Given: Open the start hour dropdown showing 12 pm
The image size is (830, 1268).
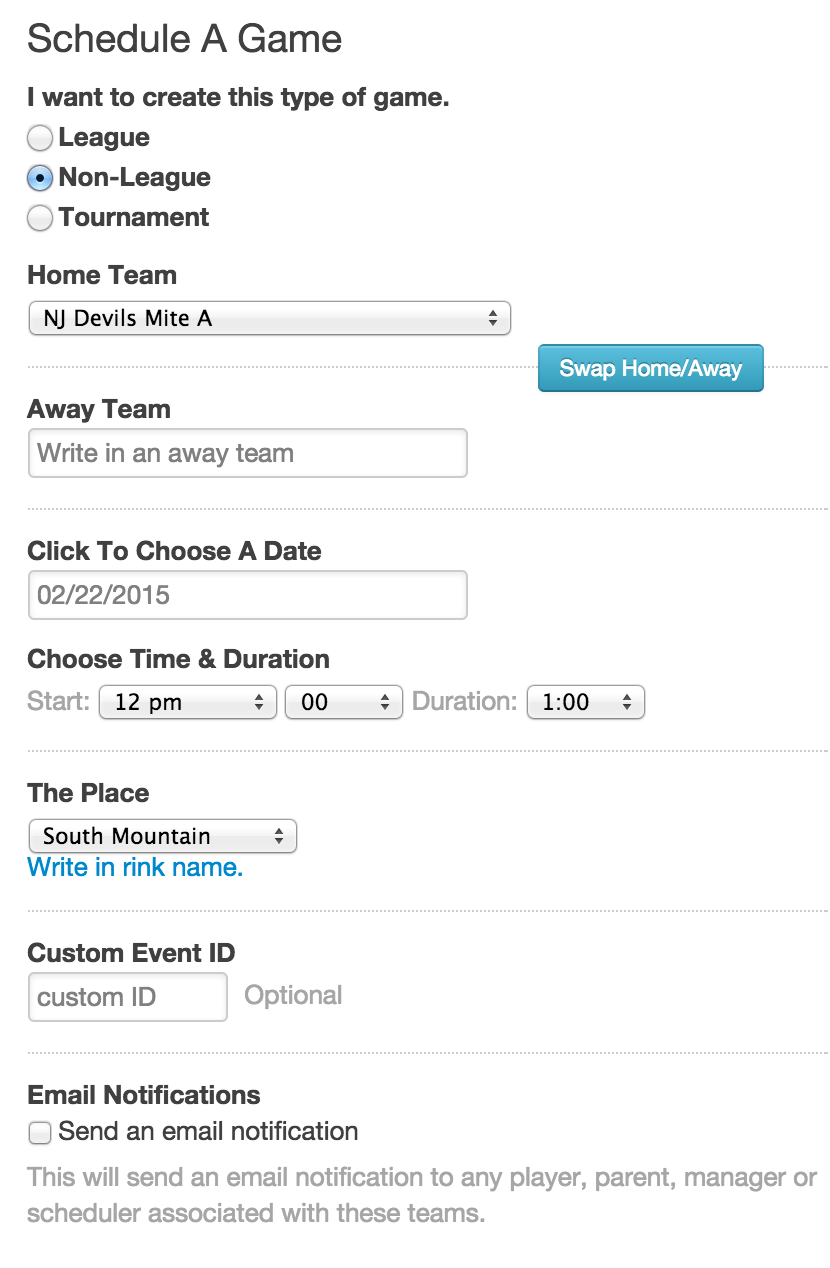Looking at the screenshot, I should [x=187, y=702].
